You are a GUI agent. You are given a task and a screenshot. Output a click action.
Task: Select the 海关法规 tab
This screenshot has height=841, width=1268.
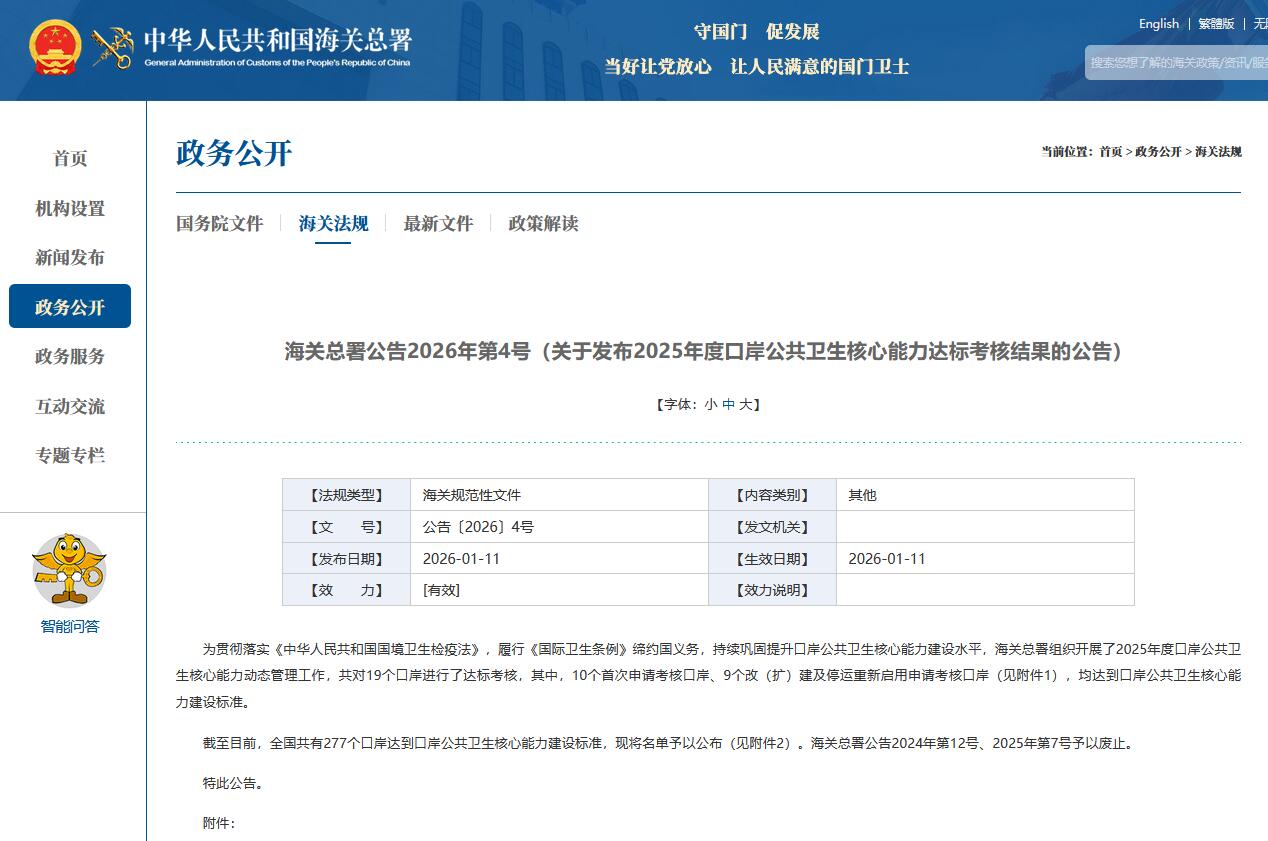(333, 223)
